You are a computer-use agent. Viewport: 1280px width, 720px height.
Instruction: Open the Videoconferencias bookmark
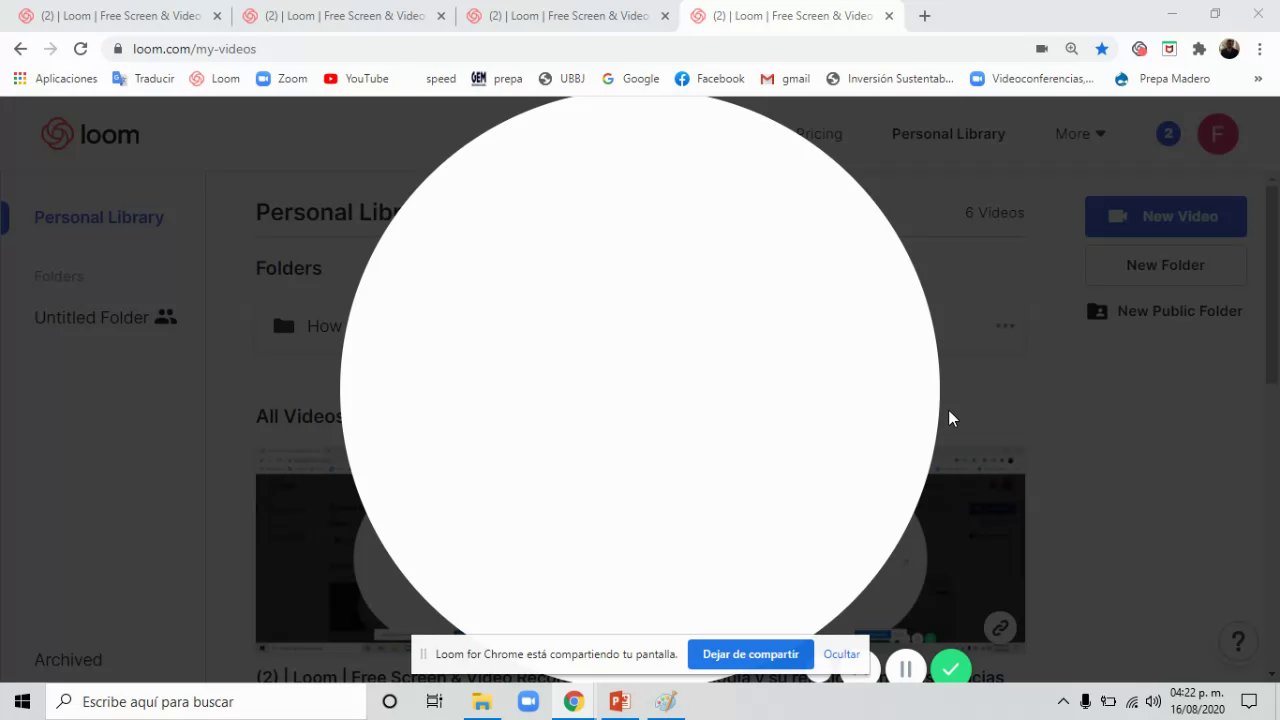pyautogui.click(x=1032, y=79)
